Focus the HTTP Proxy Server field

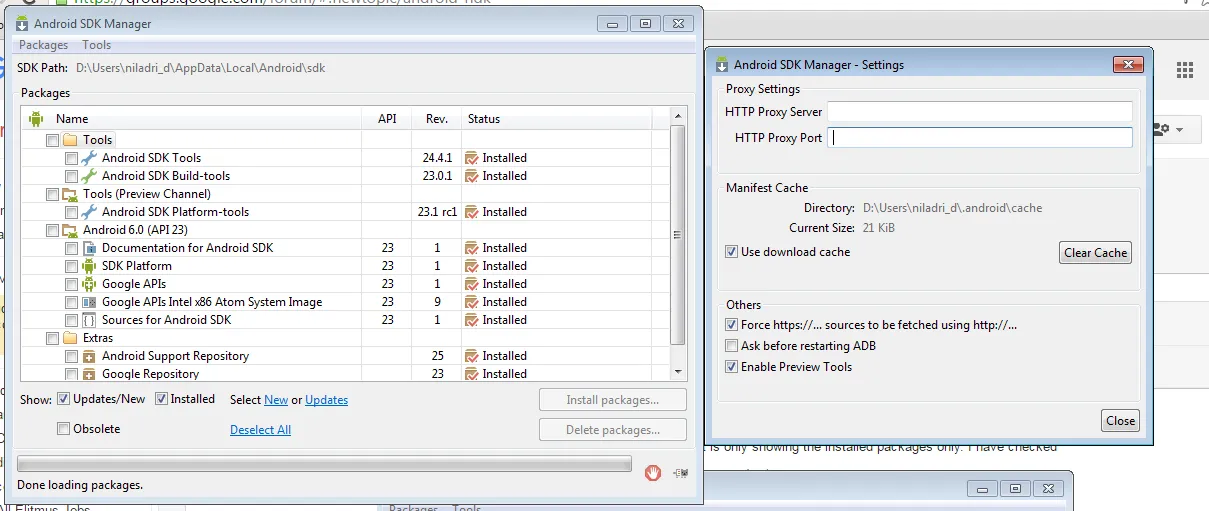(980, 112)
